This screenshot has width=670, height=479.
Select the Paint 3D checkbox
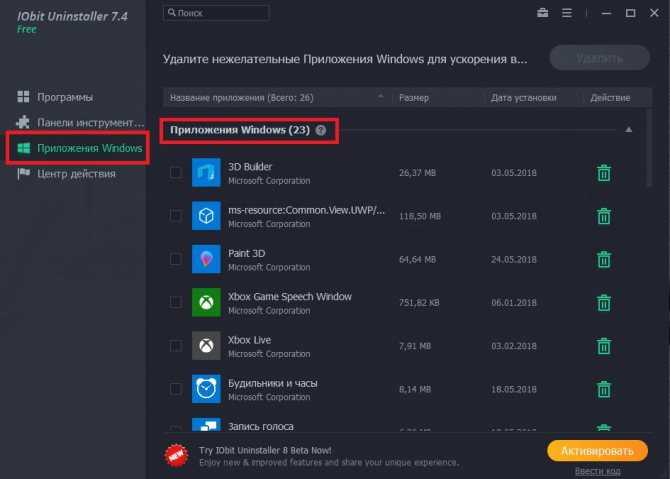coord(175,259)
